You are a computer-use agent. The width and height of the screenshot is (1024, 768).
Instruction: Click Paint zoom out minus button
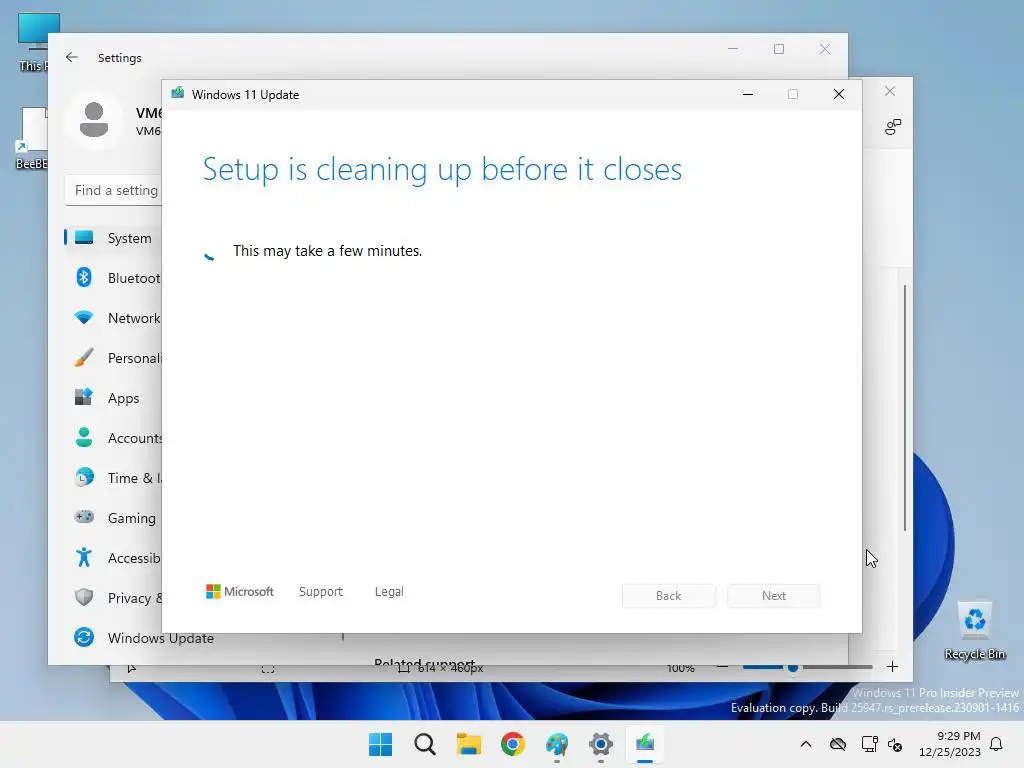pyautogui.click(x=722, y=667)
